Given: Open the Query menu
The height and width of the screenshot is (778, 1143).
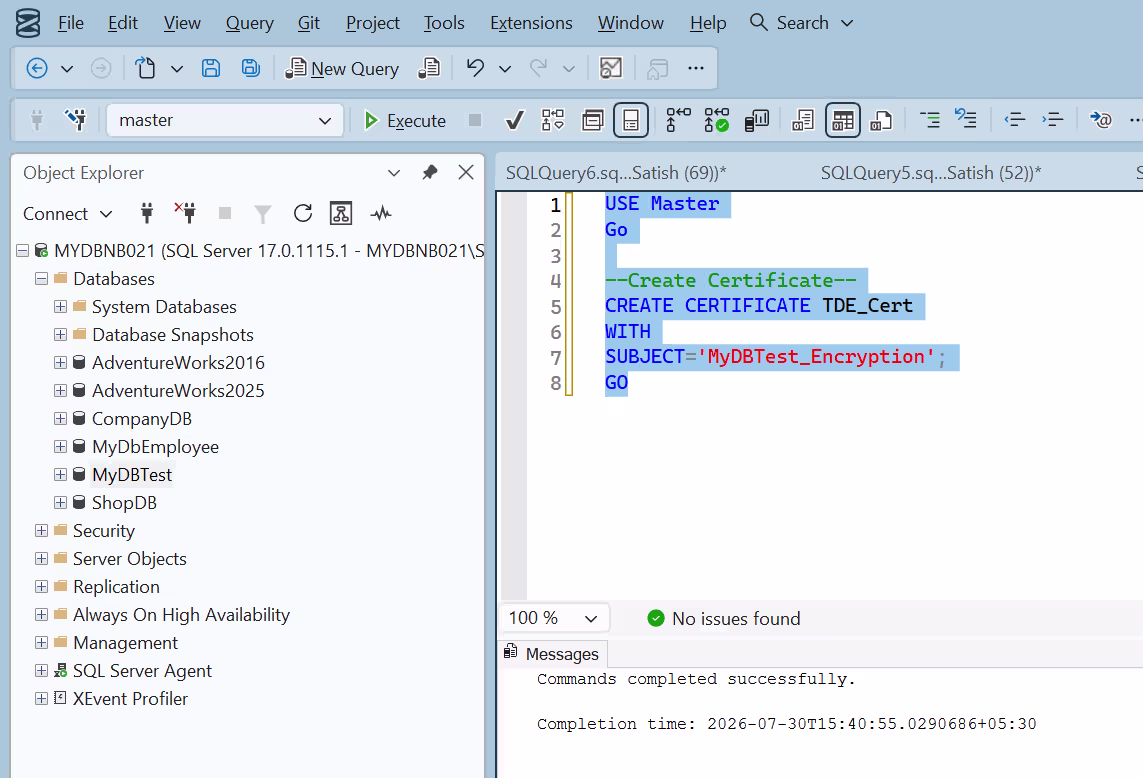Looking at the screenshot, I should coord(249,23).
